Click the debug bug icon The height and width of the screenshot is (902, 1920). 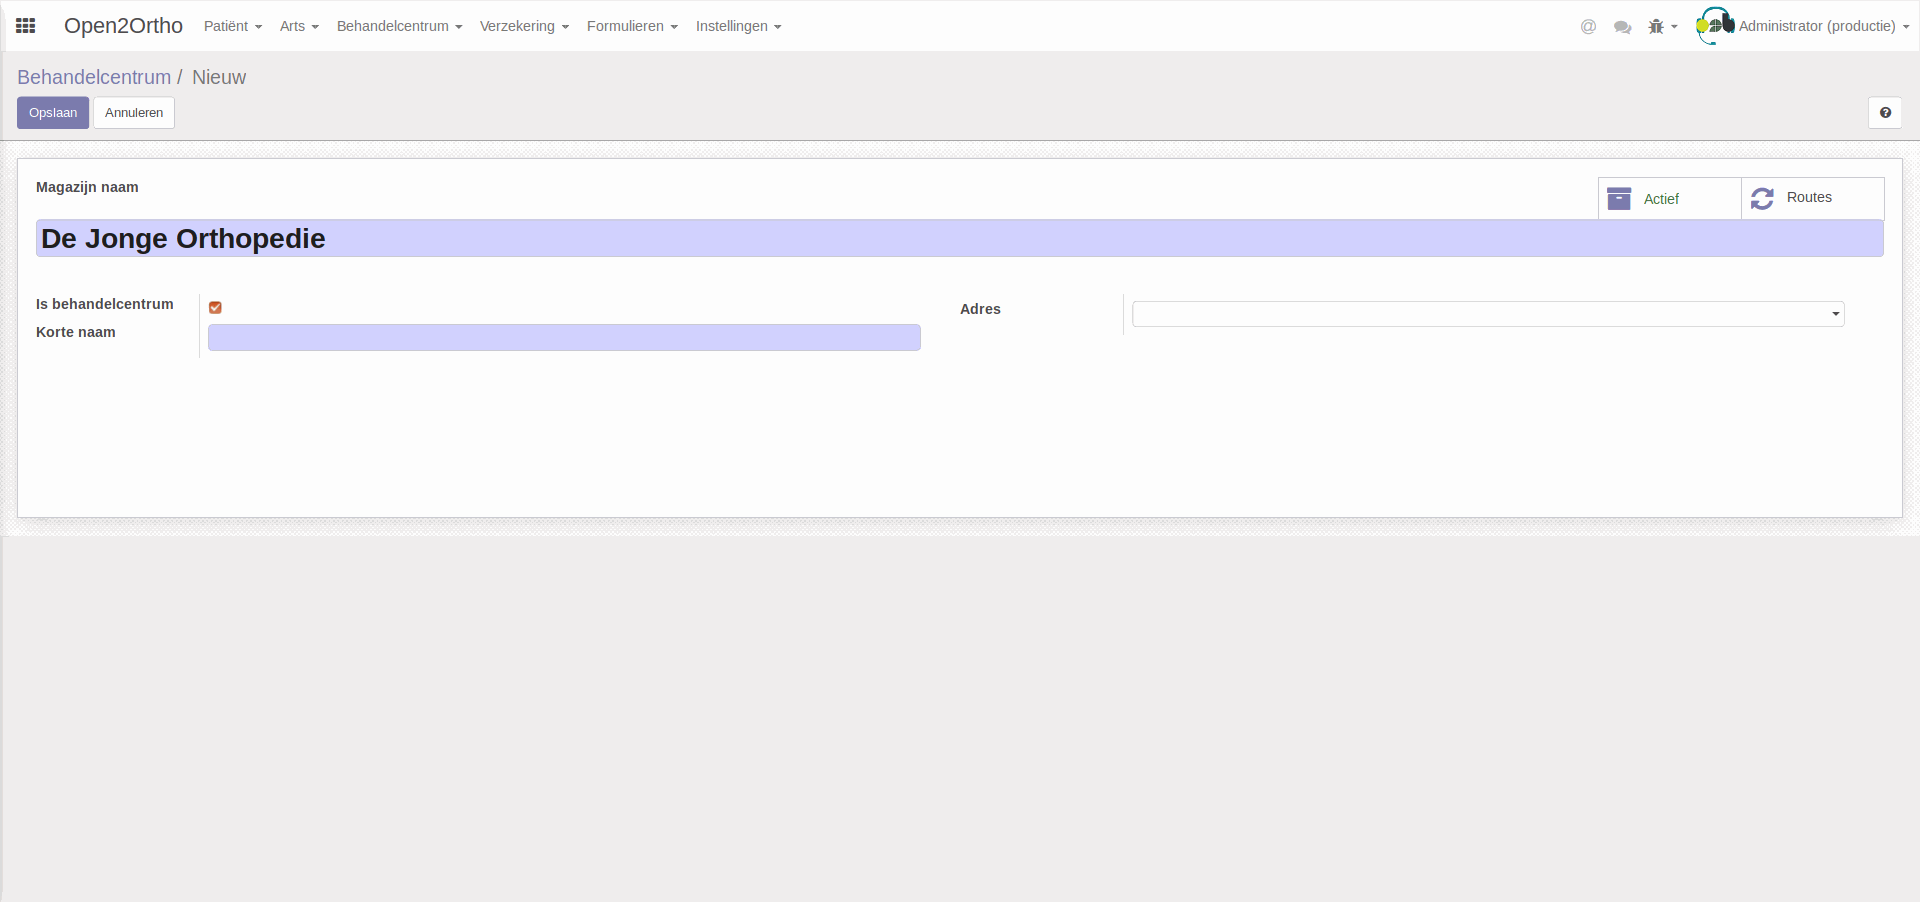click(1656, 27)
